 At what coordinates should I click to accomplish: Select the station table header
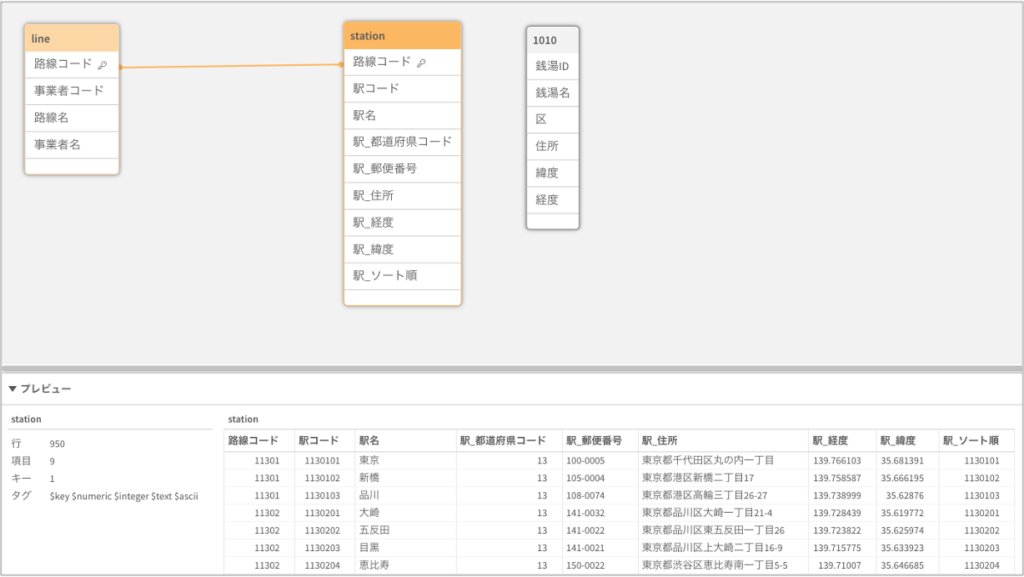click(402, 36)
